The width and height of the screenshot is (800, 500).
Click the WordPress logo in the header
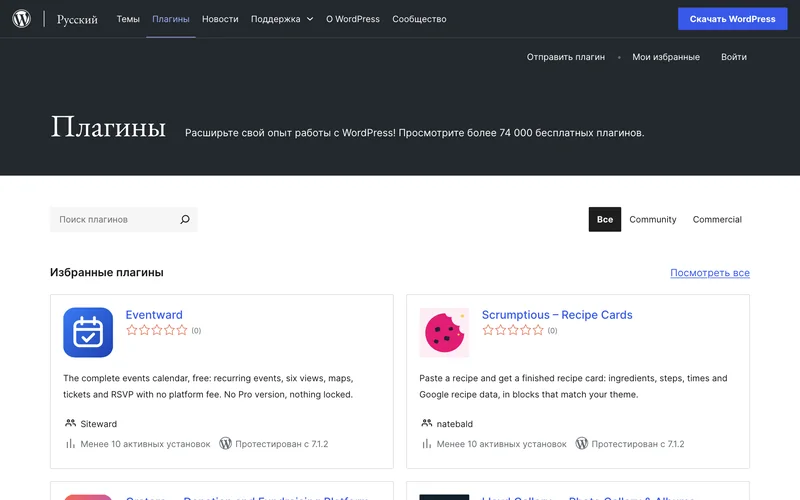(21, 19)
